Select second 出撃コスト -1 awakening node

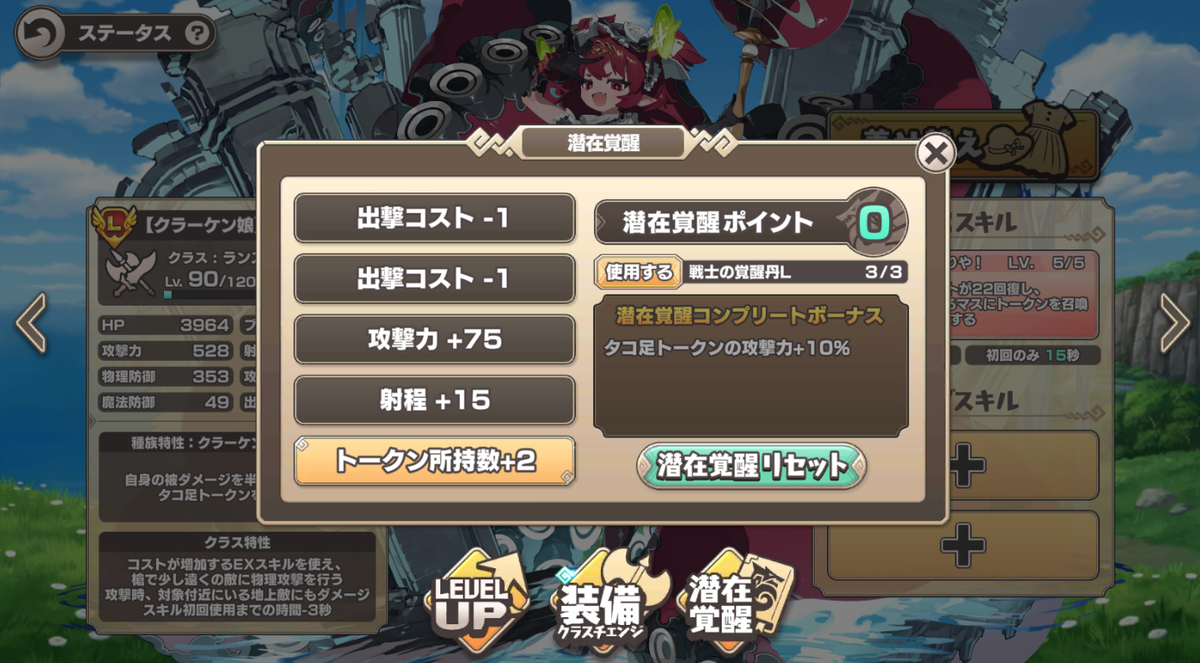[x=434, y=279]
